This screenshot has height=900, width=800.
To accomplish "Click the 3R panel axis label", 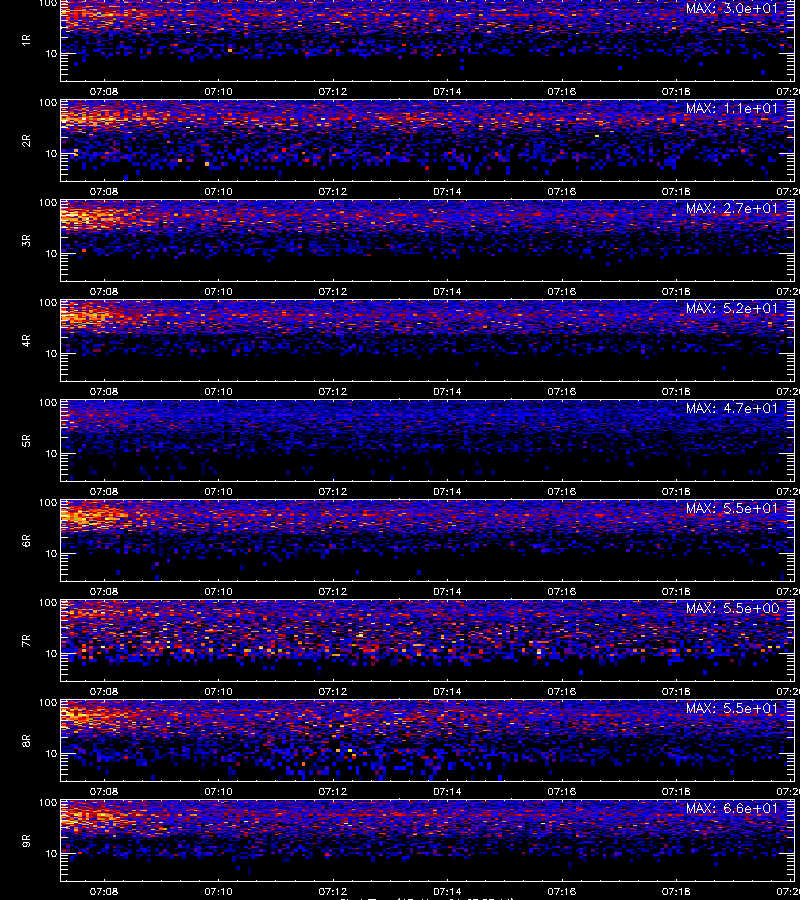I will pos(26,240).
